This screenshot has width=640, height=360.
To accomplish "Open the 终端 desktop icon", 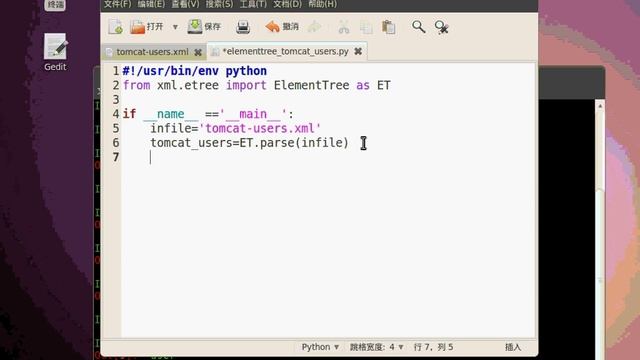I will click(x=55, y=5).
